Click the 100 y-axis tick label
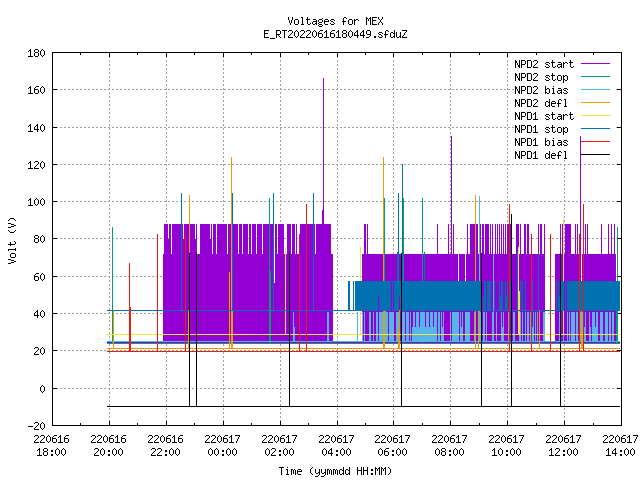640x480 pixels. (36, 202)
